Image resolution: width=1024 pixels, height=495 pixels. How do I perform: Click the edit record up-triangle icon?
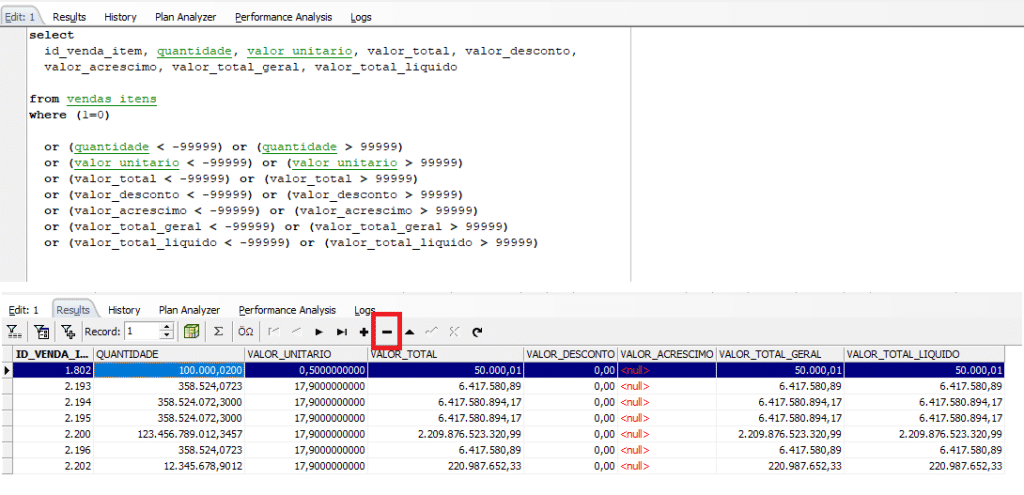(x=409, y=331)
